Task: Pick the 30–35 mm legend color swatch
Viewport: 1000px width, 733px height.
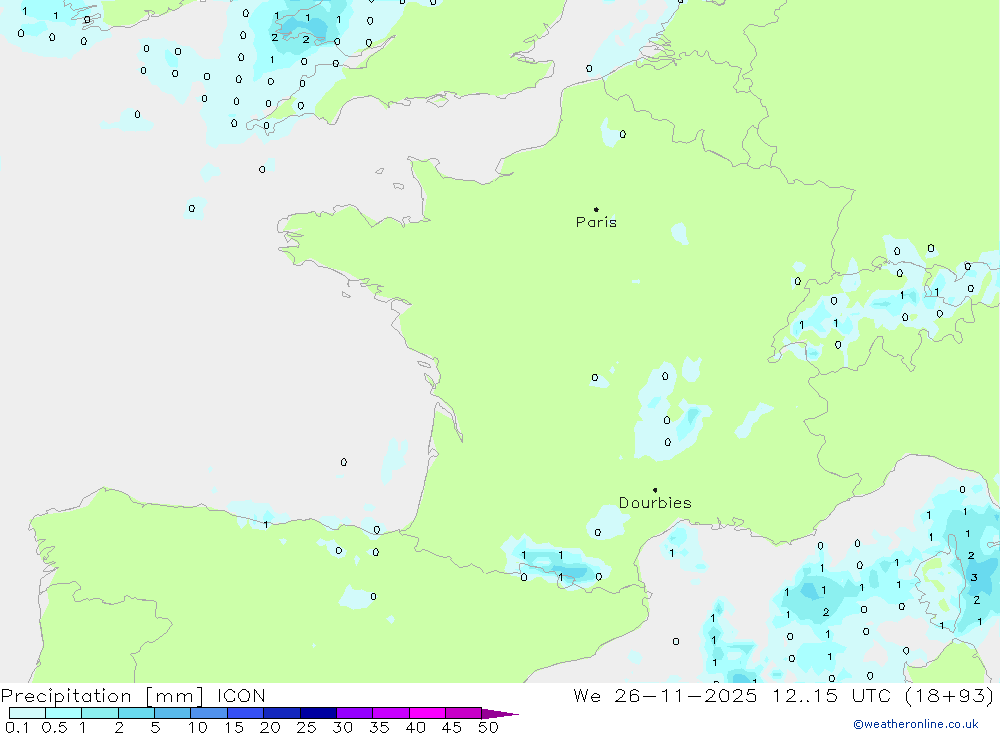Action: pyautogui.click(x=355, y=713)
